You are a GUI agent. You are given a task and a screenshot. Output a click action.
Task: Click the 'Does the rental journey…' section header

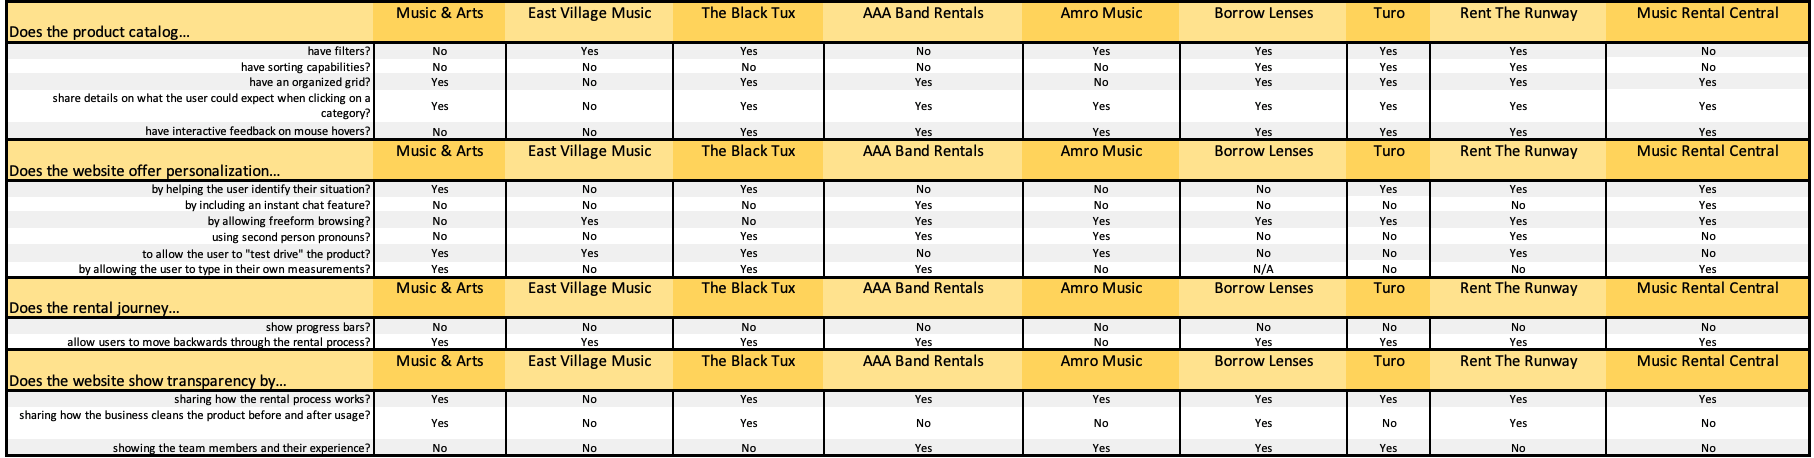pos(95,308)
